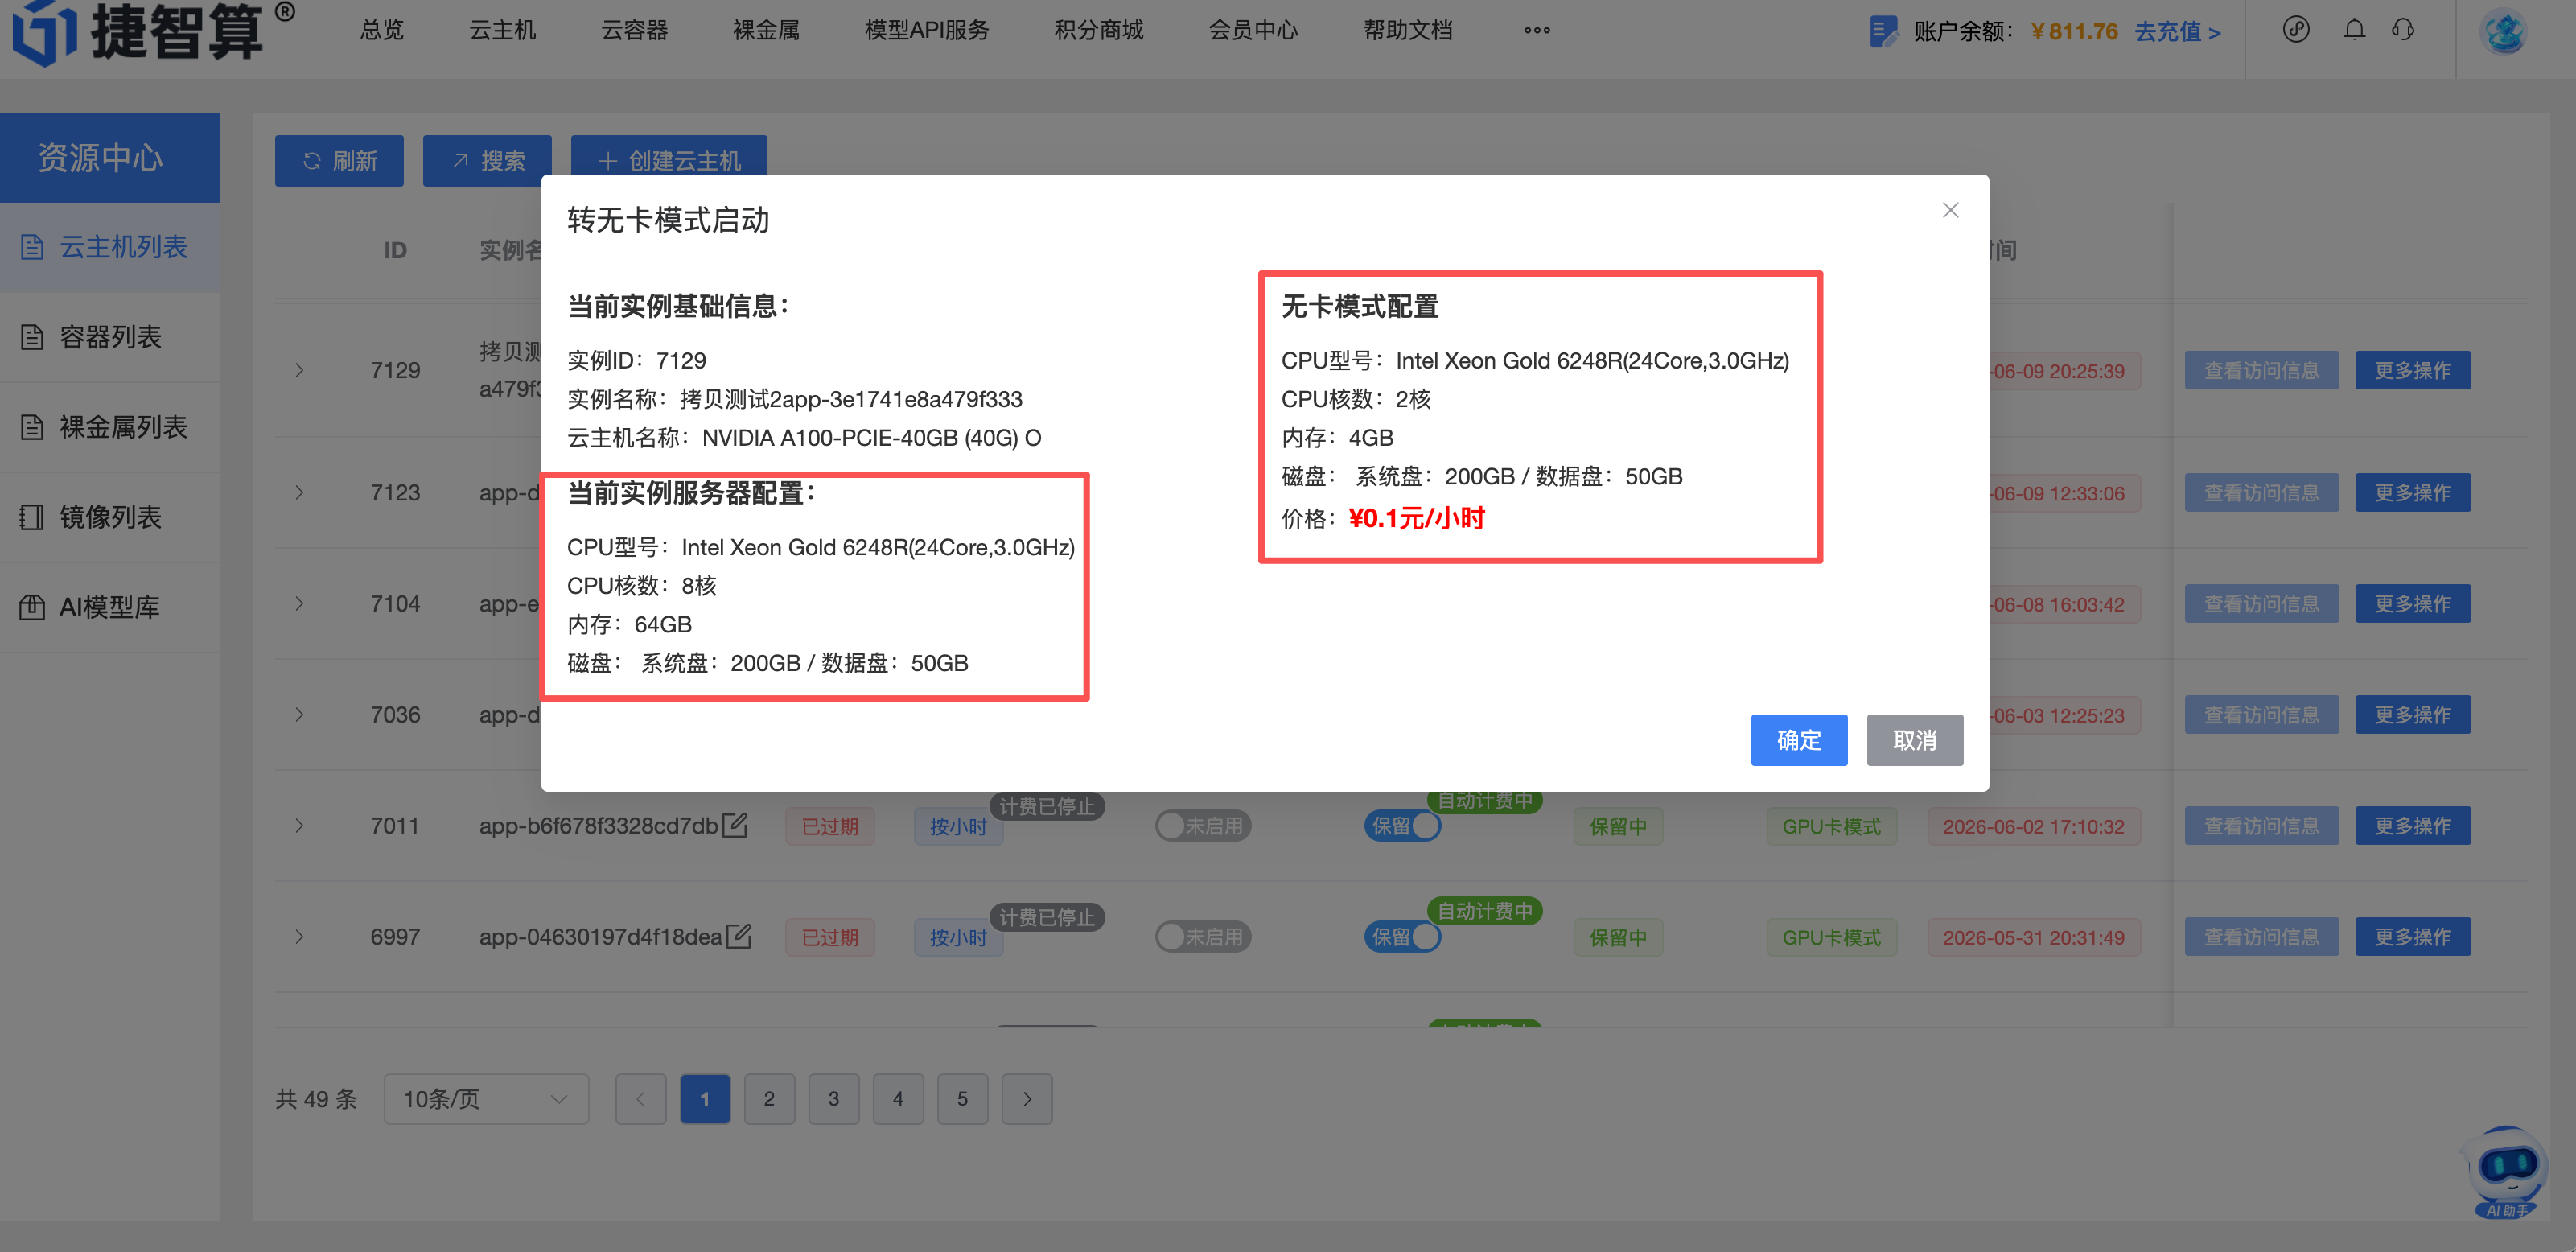Open the more menu ellipsis icon
Image resolution: width=2576 pixels, height=1252 pixels.
1536,31
